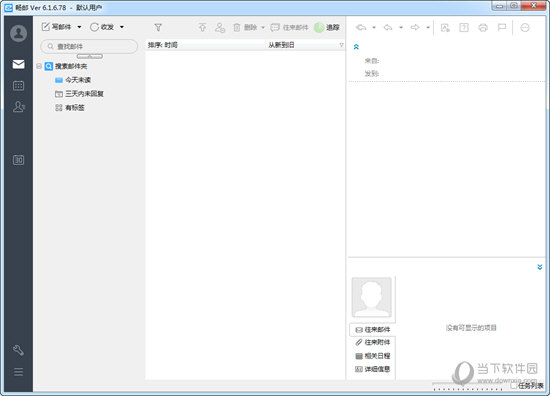The width and height of the screenshot is (550, 396).
Task: Switch to the 往来邮件 tab in the contact panel
Action: pyautogui.click(x=373, y=330)
